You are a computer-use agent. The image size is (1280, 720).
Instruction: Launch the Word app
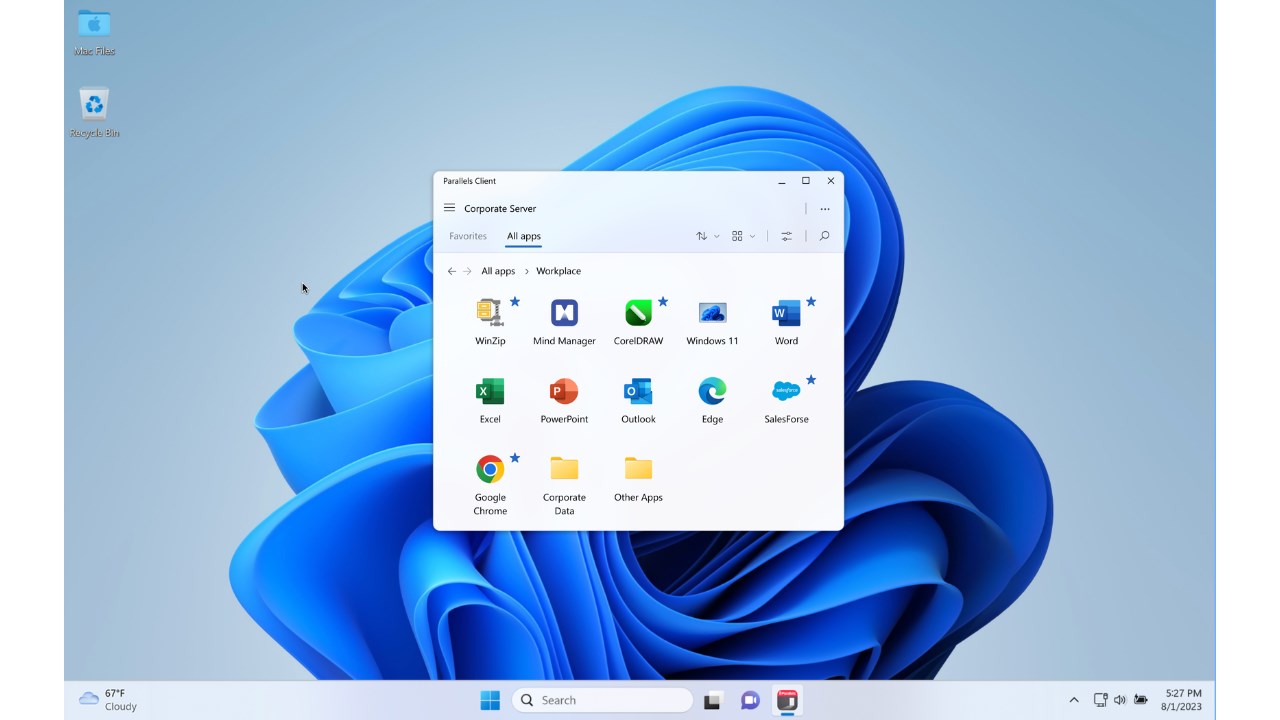coord(786,322)
